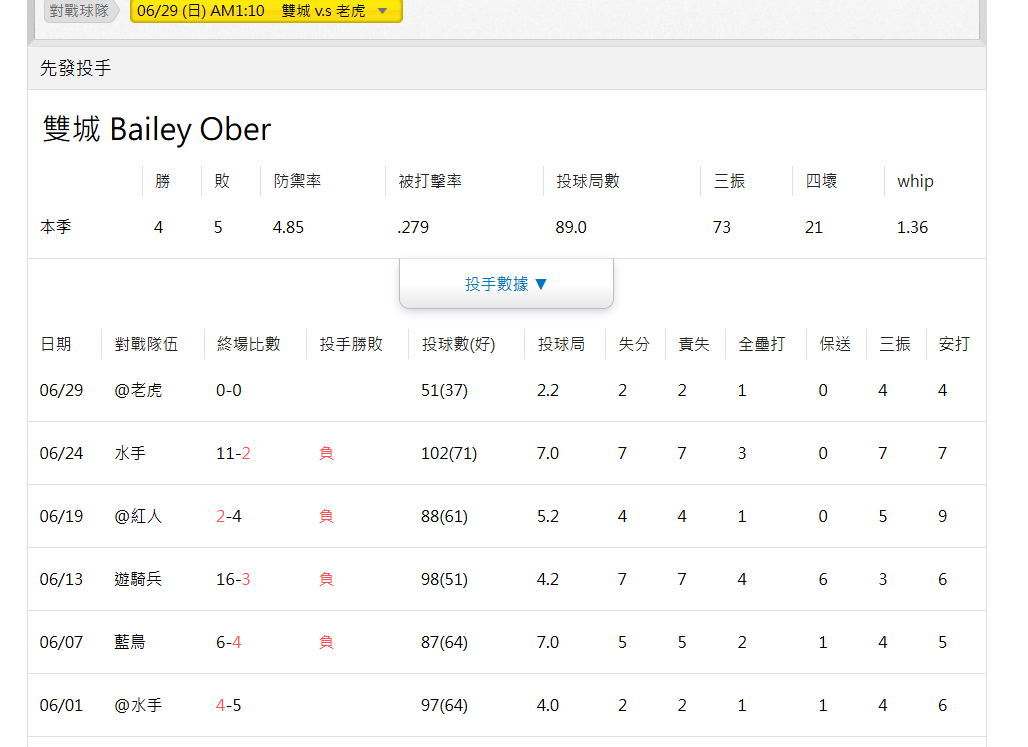The width and height of the screenshot is (1028, 747).
Task: Expand the 投手數據 panel
Action: point(506,284)
